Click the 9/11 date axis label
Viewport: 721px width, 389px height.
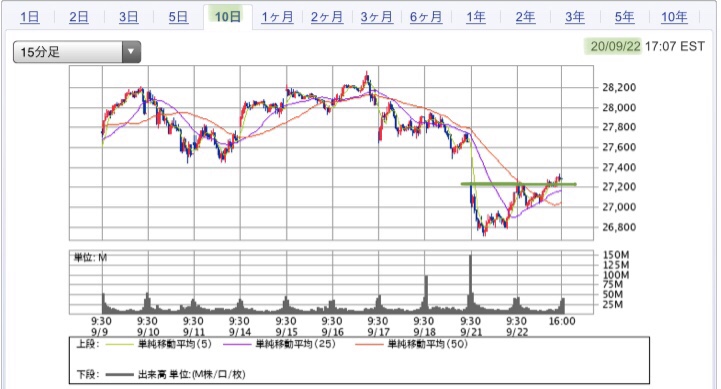tap(194, 332)
